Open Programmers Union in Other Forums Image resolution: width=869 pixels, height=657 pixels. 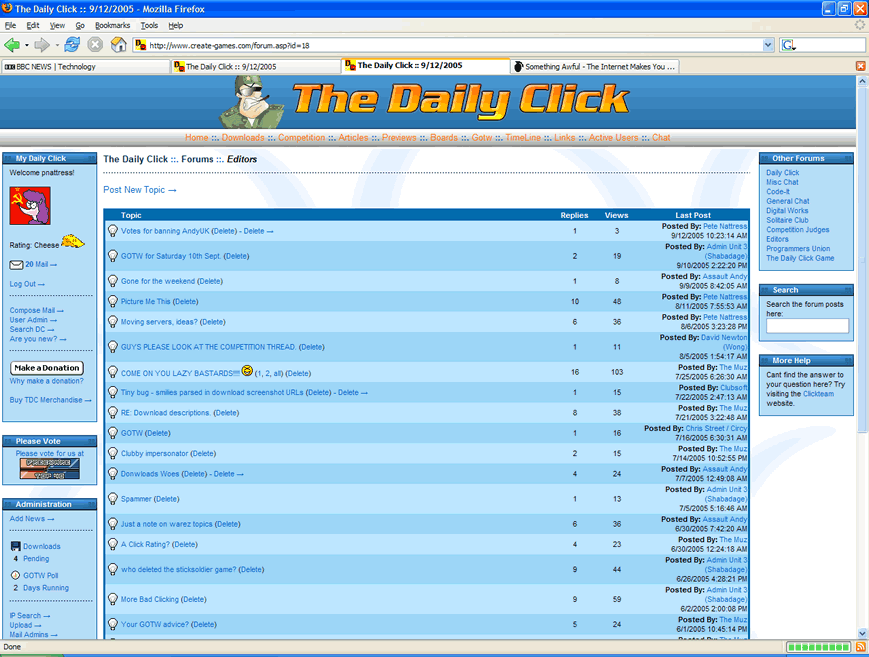[x=798, y=248]
